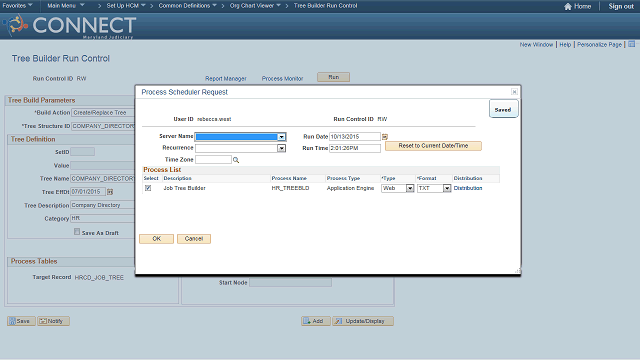This screenshot has width=640, height=360.
Task: Click Tree Builder Run Control breadcrumb
Action: point(325,6)
